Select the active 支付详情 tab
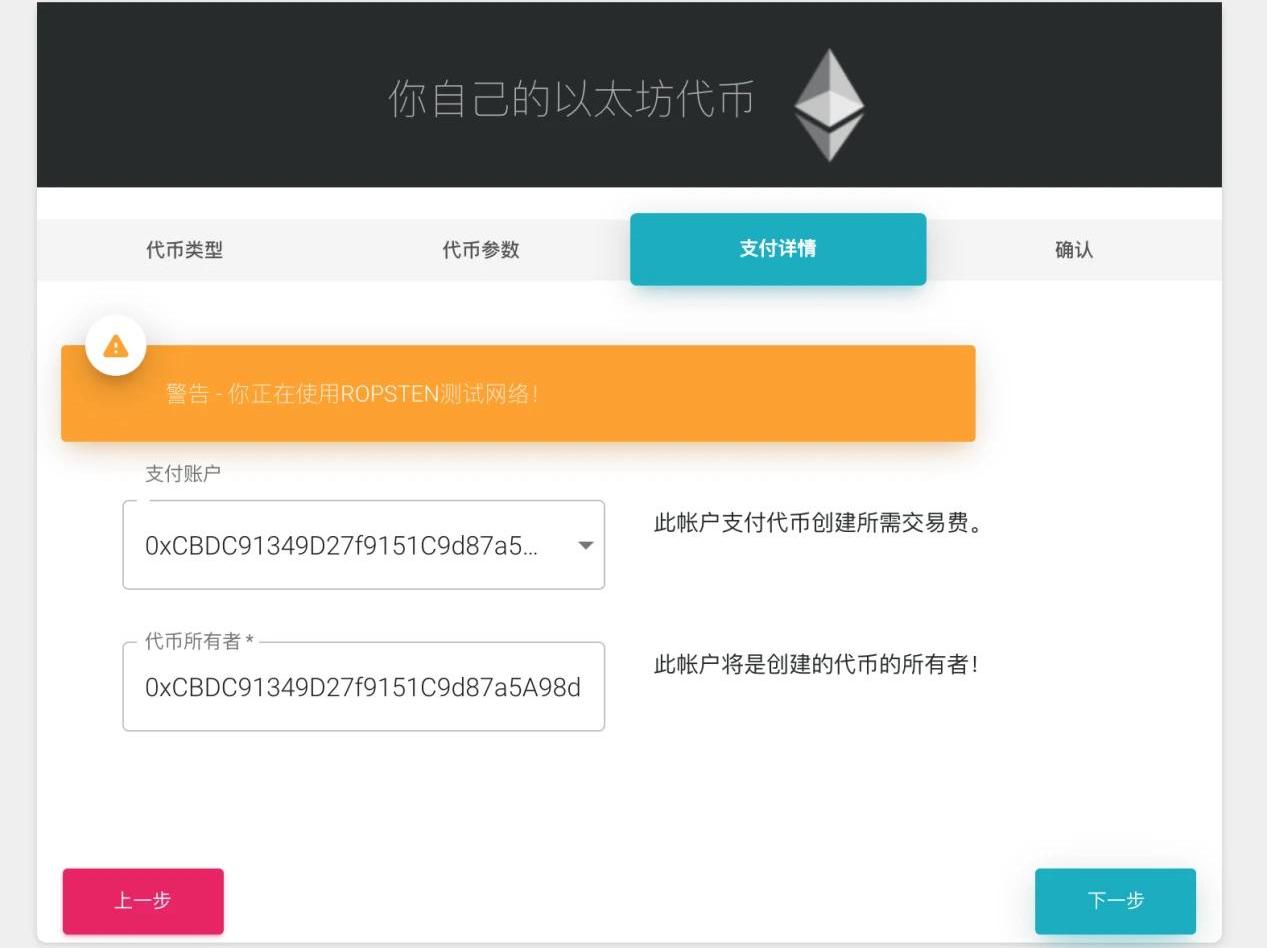The image size is (1267, 948). (x=777, y=249)
